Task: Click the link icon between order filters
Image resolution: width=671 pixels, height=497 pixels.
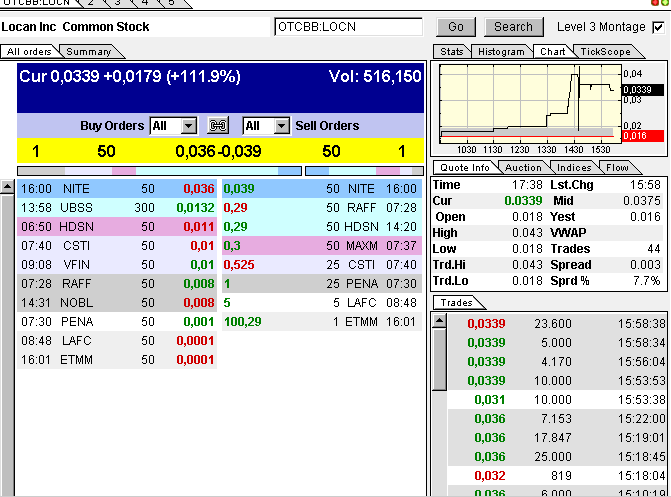Action: pos(218,126)
